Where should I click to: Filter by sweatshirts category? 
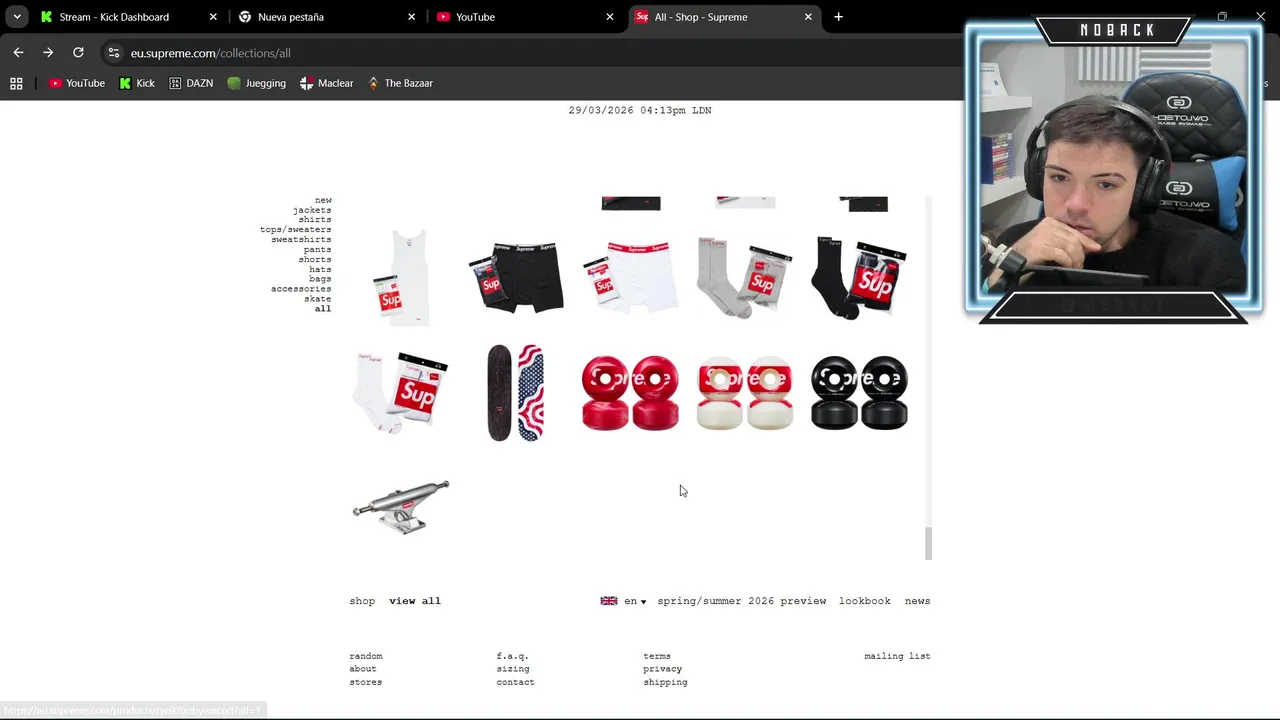(301, 240)
